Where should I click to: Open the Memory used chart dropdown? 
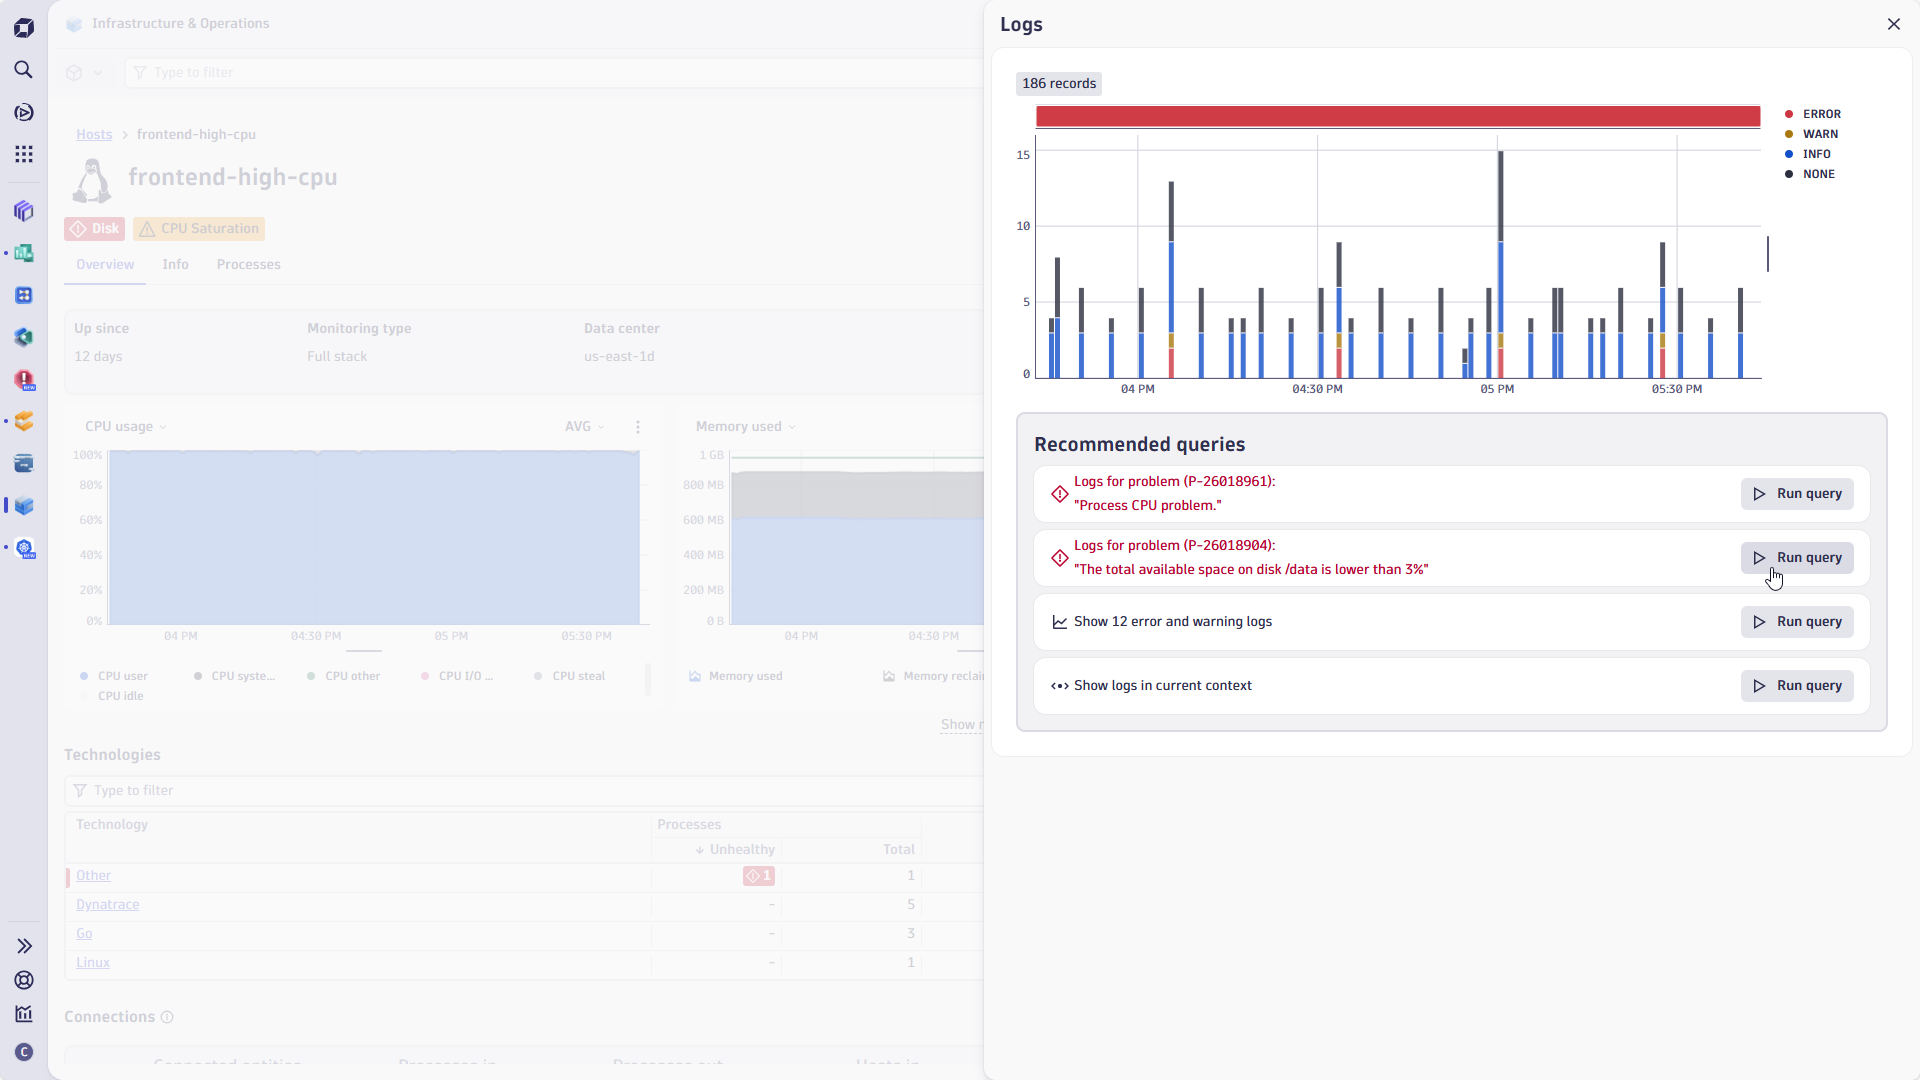[x=744, y=426]
